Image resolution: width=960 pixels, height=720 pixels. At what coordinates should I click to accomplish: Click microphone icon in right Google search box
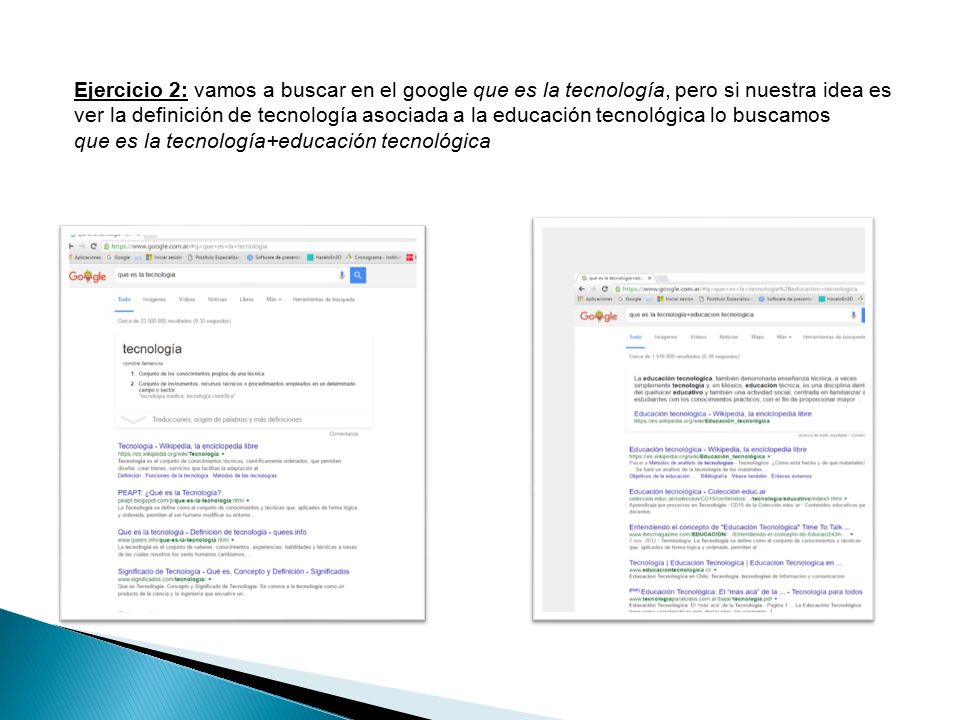[853, 315]
